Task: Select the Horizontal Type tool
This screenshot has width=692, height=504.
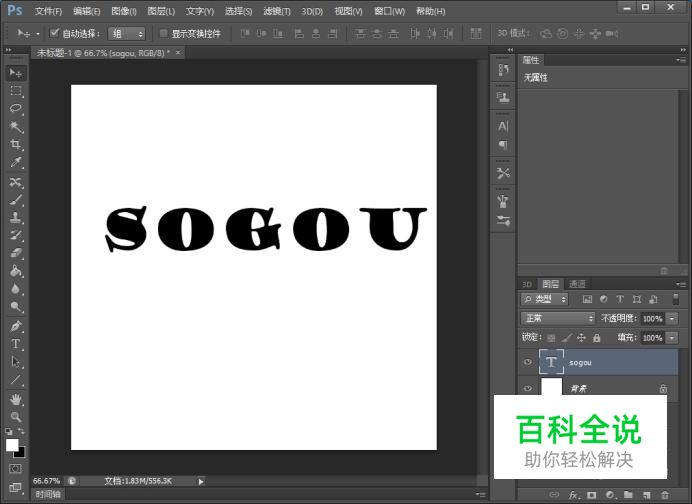Action: click(x=16, y=344)
